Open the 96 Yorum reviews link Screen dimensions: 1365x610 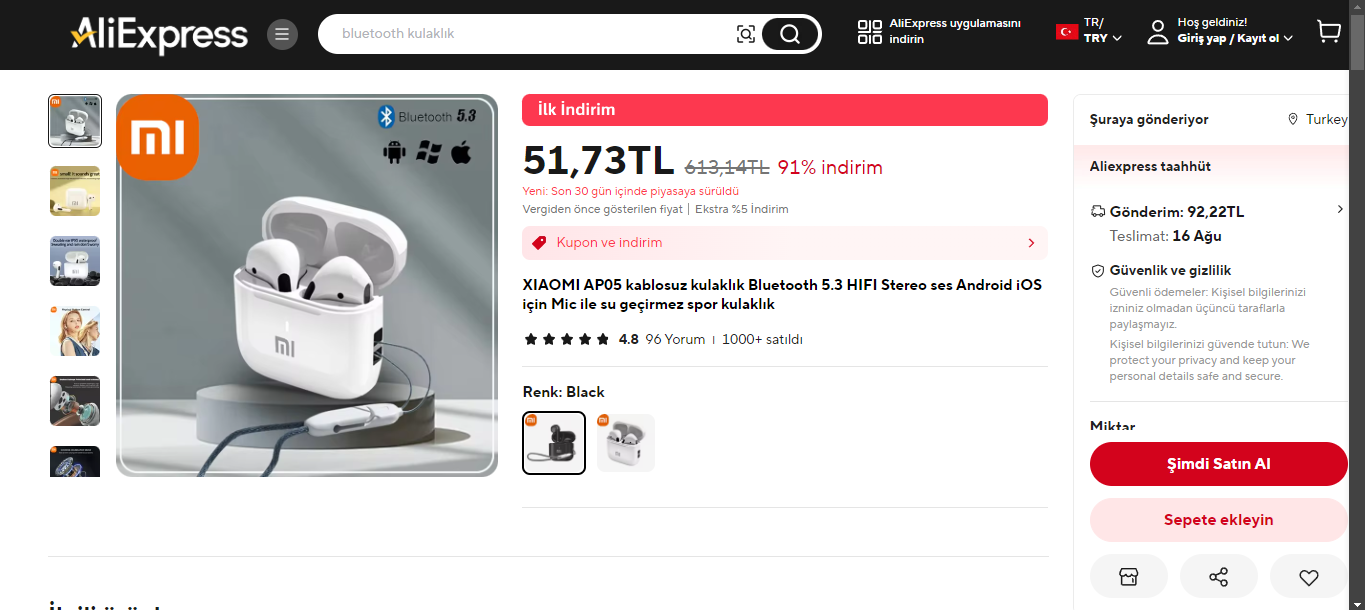coord(675,339)
